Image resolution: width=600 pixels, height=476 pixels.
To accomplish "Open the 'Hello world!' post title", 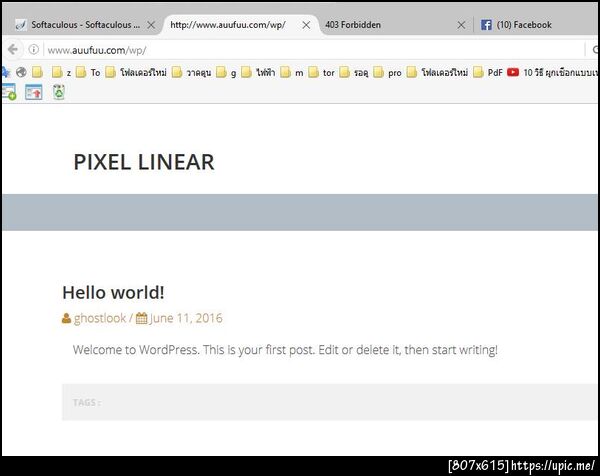I will point(113,293).
